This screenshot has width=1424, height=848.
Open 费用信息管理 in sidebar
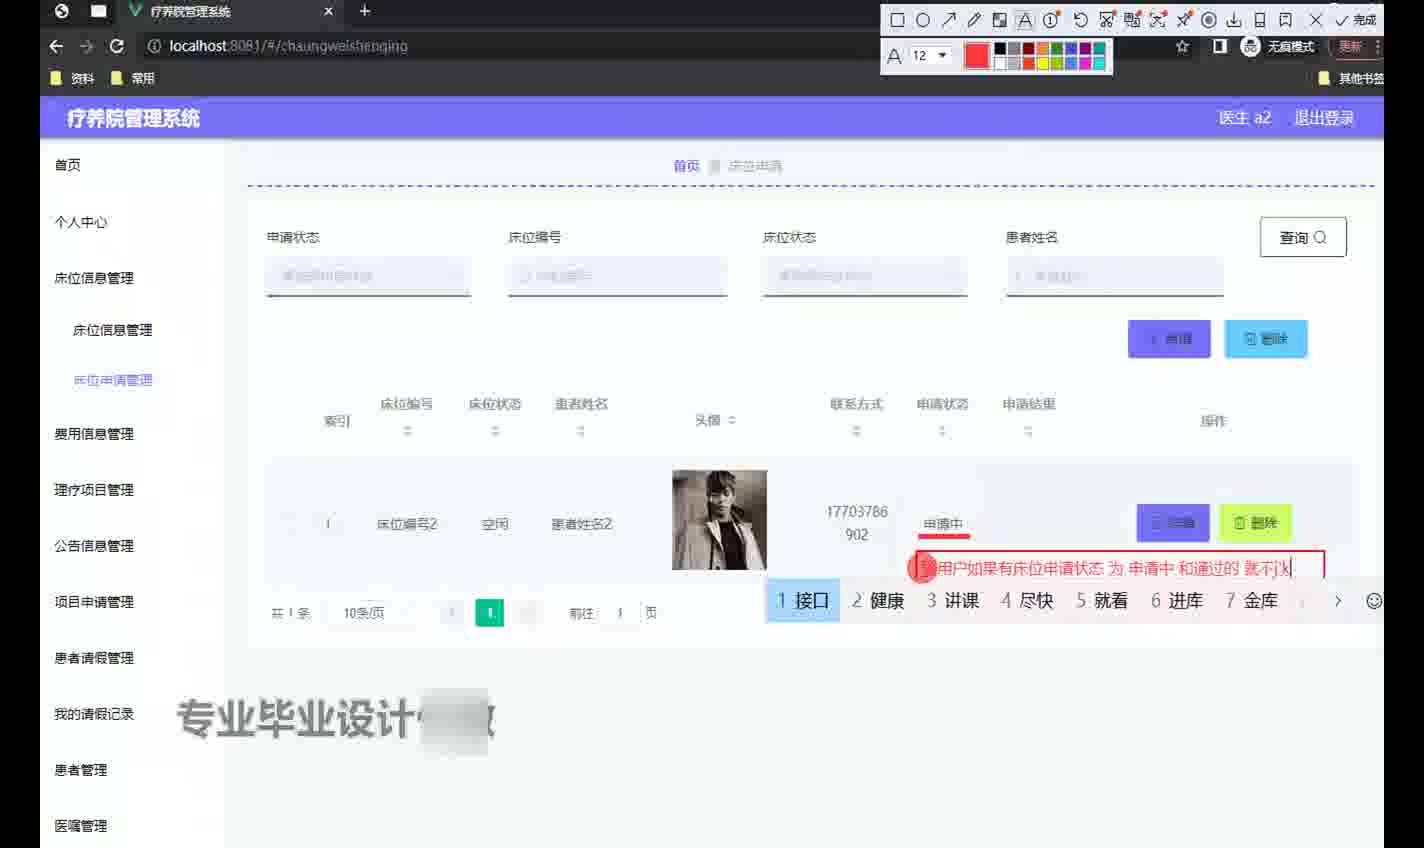(94, 434)
